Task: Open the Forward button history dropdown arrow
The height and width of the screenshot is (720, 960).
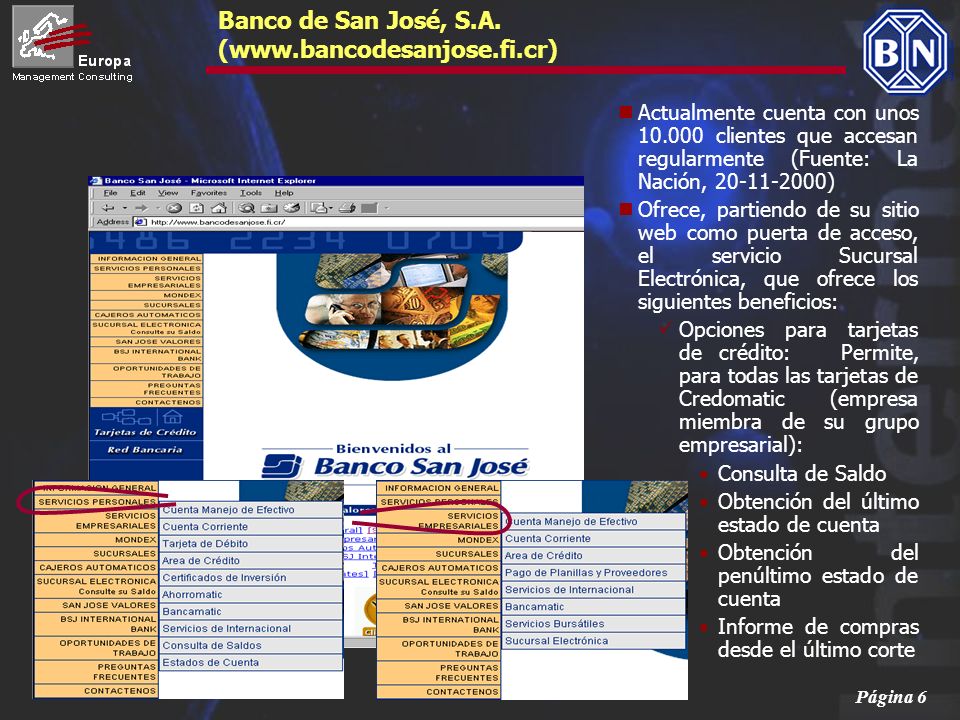Action: click(157, 208)
